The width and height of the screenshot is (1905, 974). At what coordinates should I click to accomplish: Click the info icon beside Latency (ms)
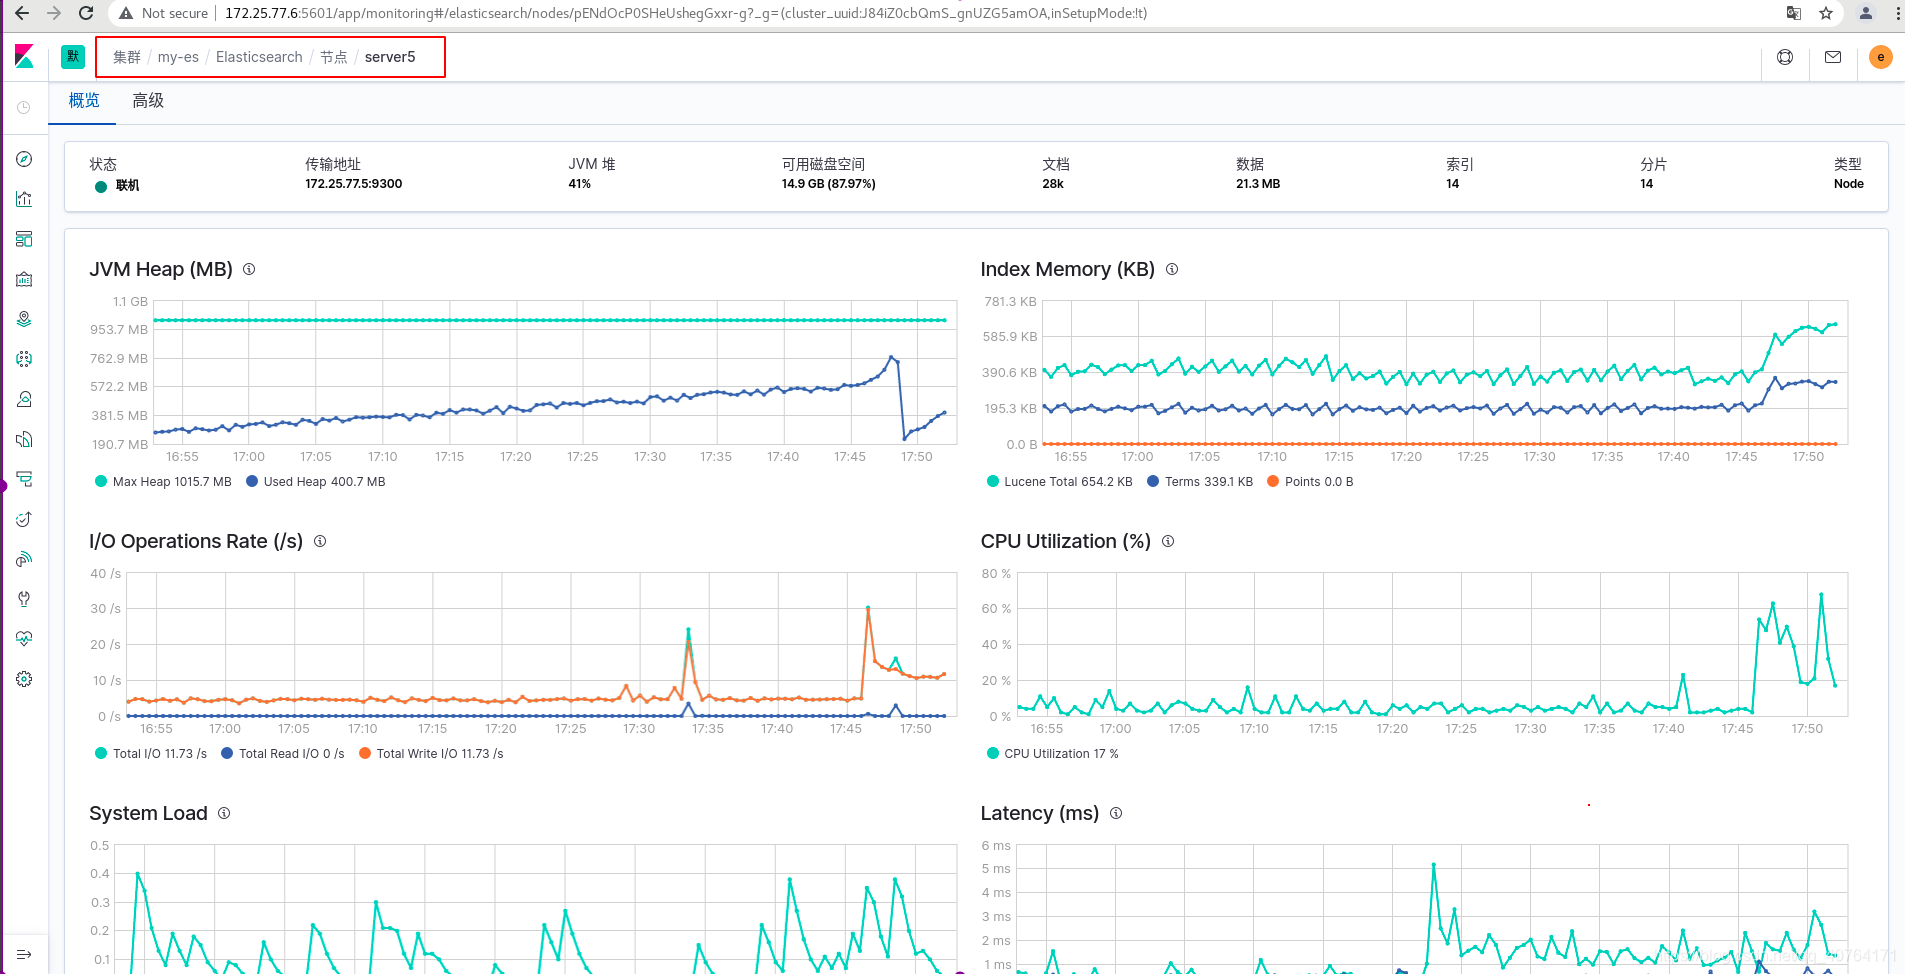1116,813
